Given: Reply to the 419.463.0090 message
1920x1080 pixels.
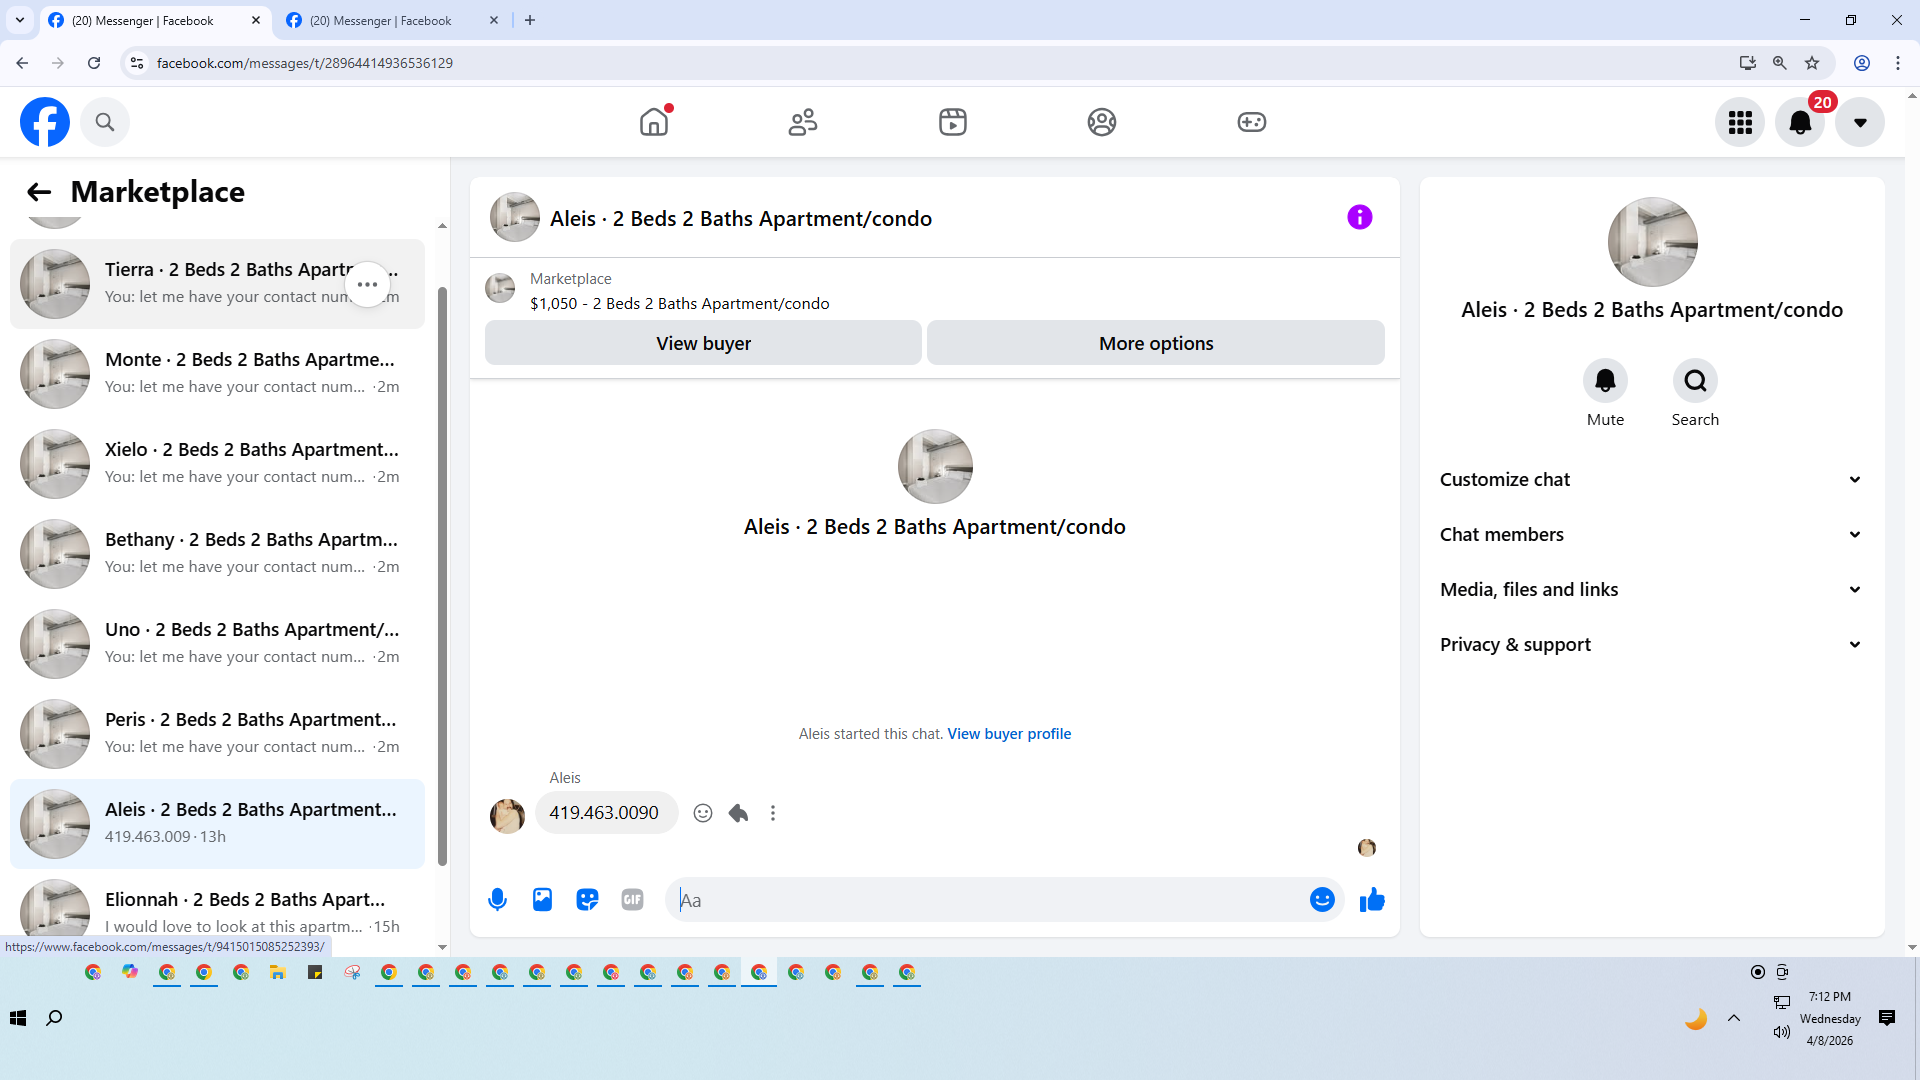Looking at the screenshot, I should 738,813.
